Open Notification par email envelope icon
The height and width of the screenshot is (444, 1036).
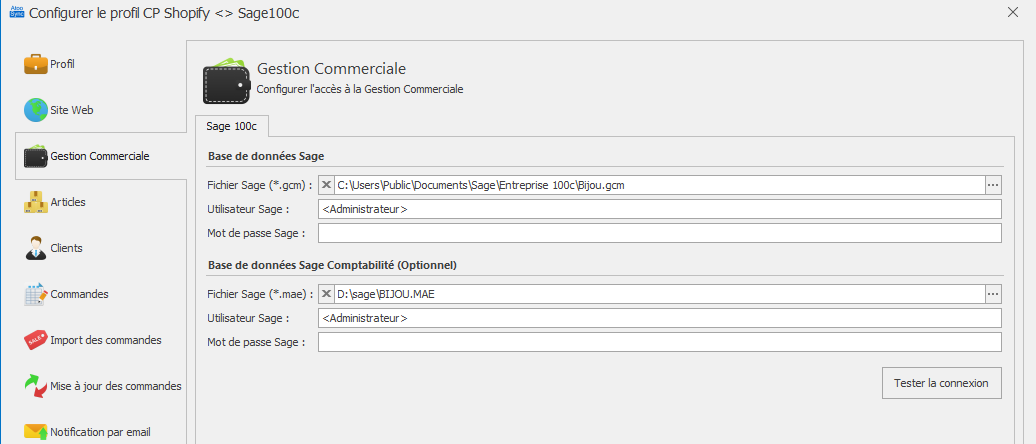(x=36, y=432)
